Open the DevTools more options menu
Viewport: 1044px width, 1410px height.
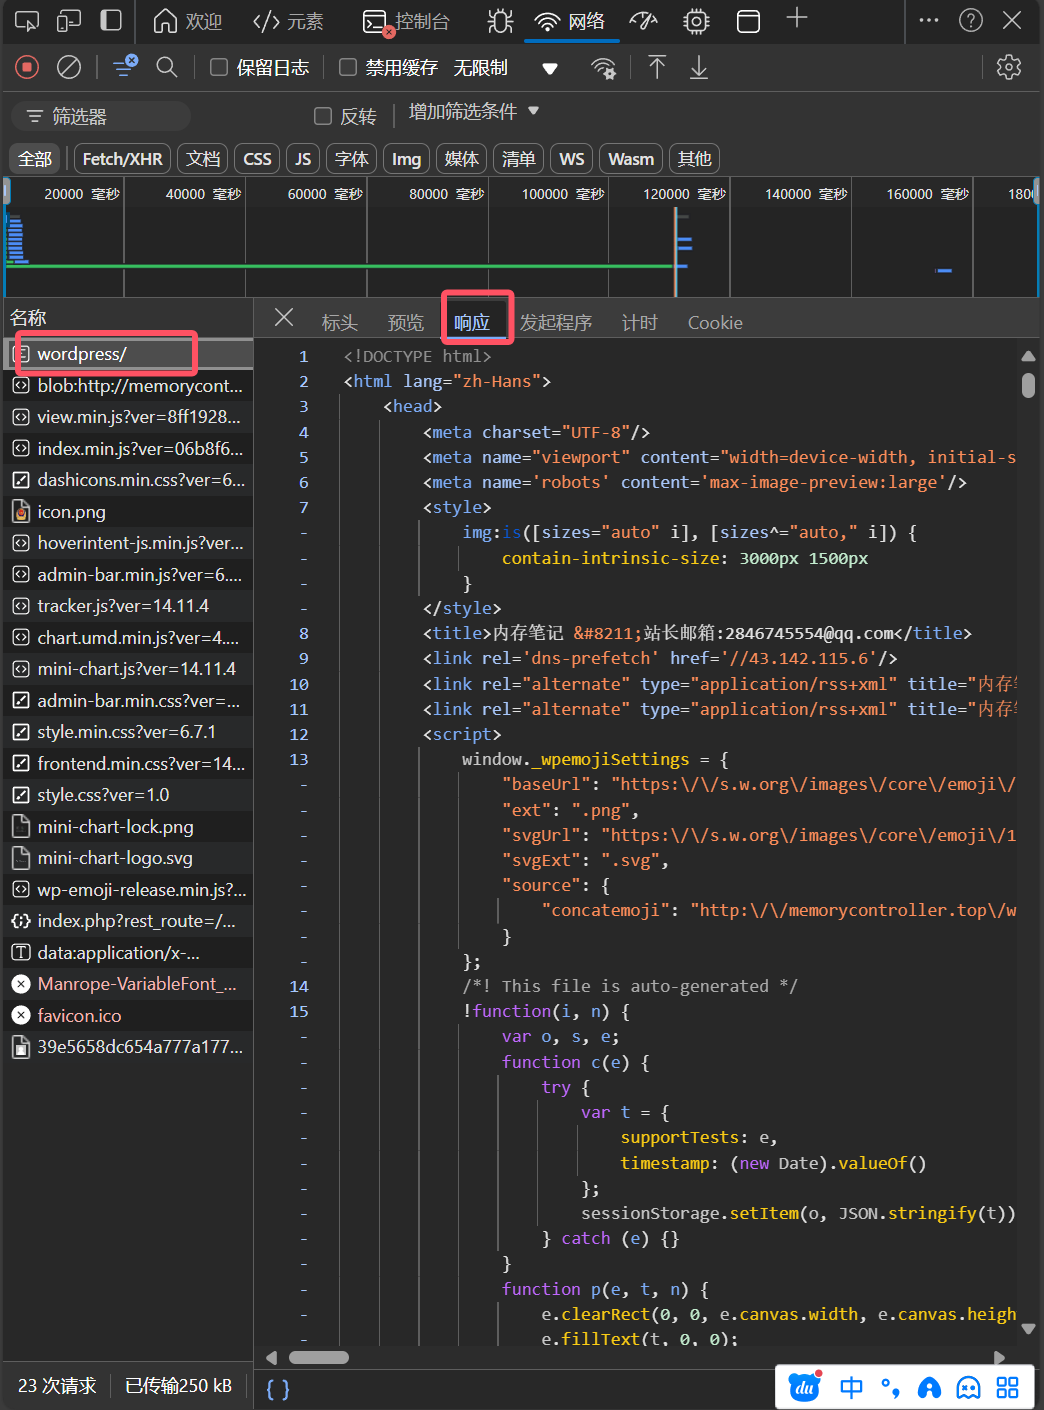click(x=929, y=20)
